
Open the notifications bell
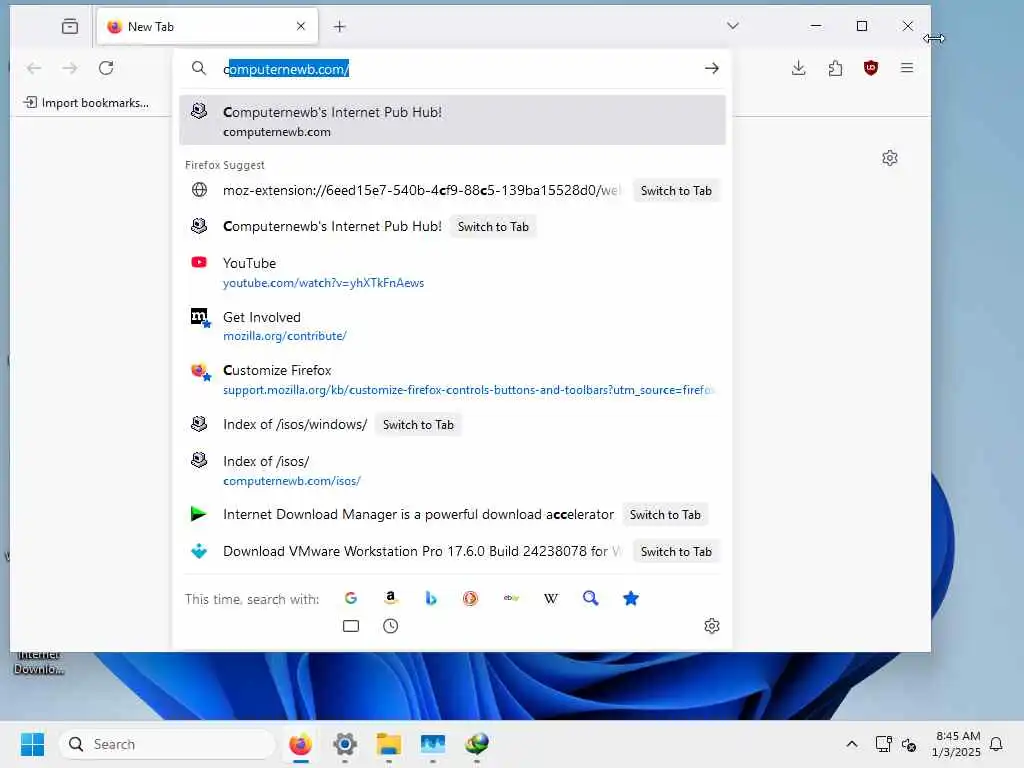[x=996, y=744]
